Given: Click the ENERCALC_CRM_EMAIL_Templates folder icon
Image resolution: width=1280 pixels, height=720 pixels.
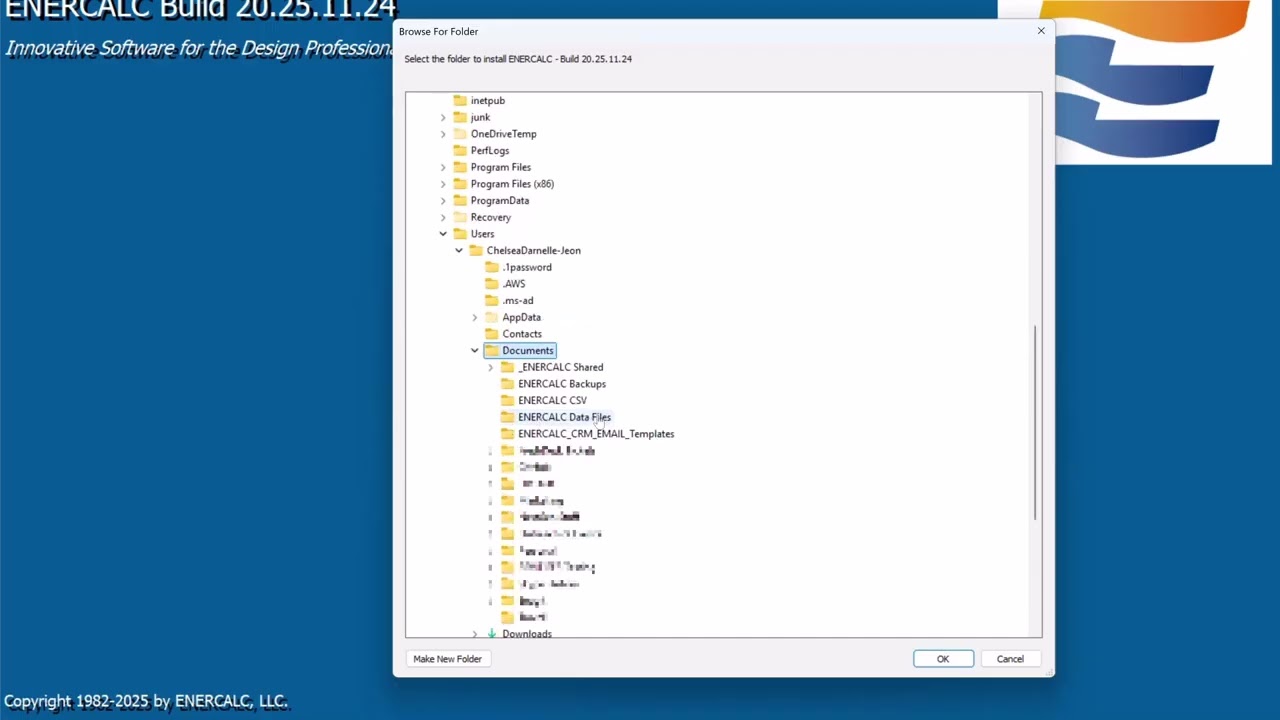Looking at the screenshot, I should pos(508,434).
